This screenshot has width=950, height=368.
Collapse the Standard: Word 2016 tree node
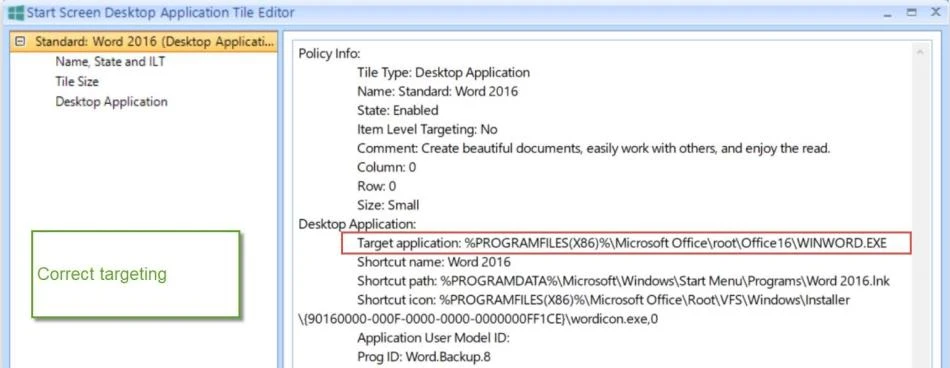pyautogui.click(x=21, y=41)
